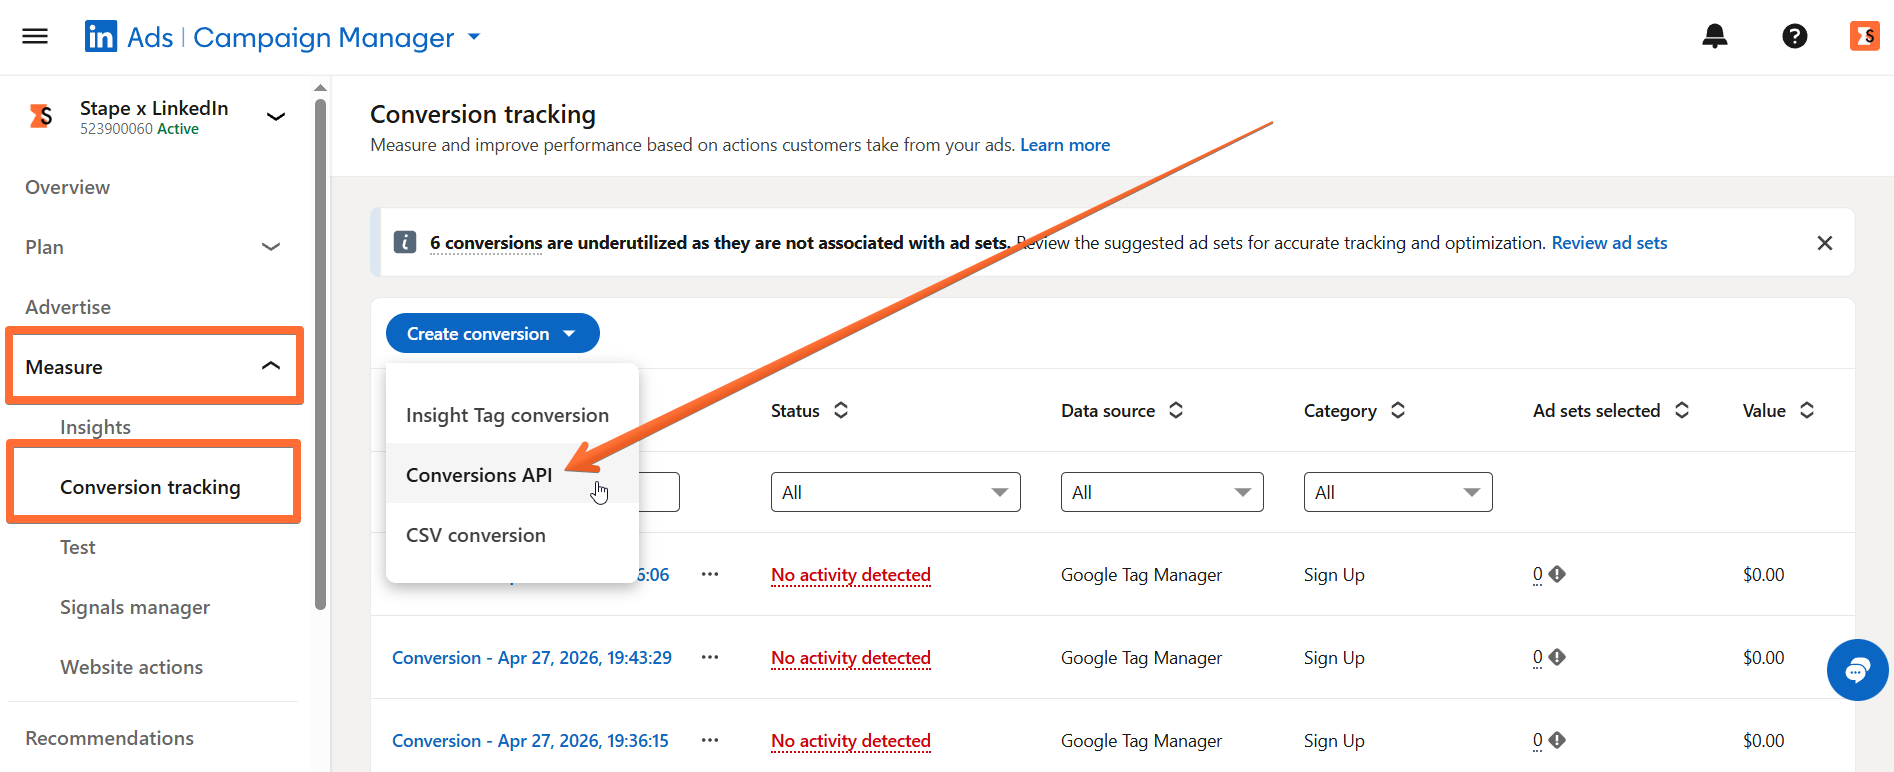Open Conversion - Apr 27, 2026, 19:36:15
1894x772 pixels.
coord(530,740)
